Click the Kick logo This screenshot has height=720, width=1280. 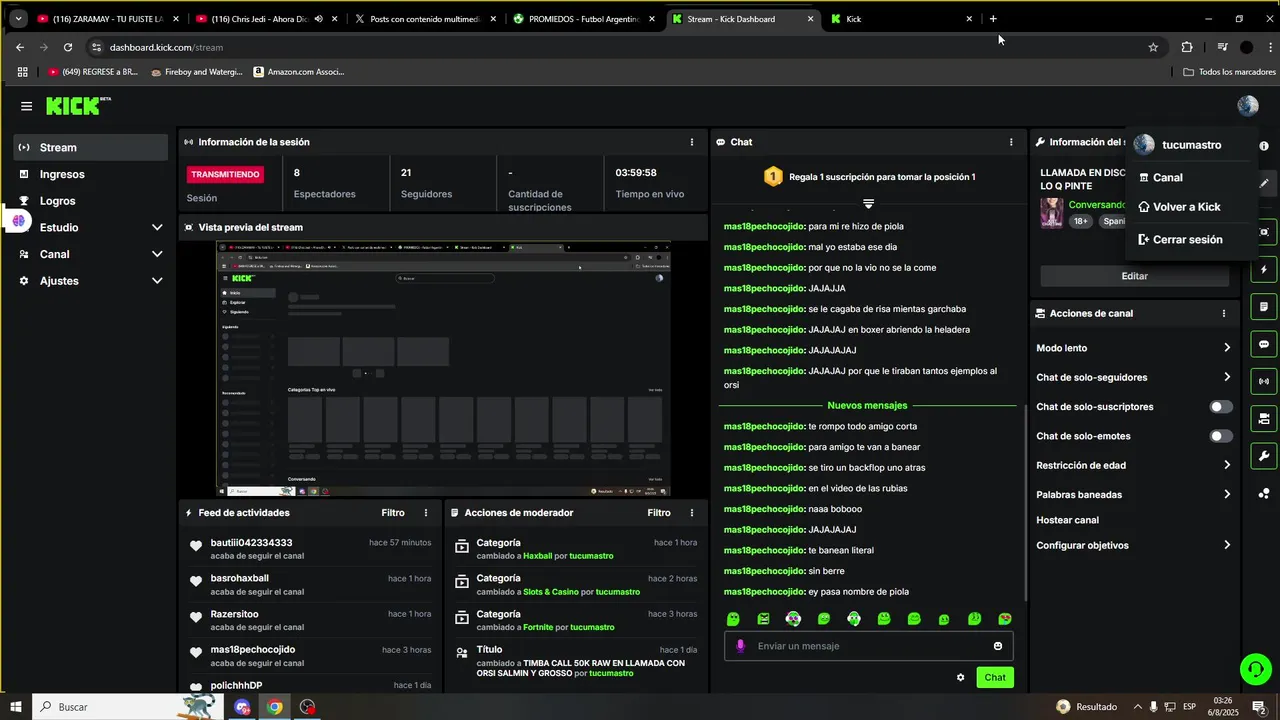pyautogui.click(x=78, y=106)
